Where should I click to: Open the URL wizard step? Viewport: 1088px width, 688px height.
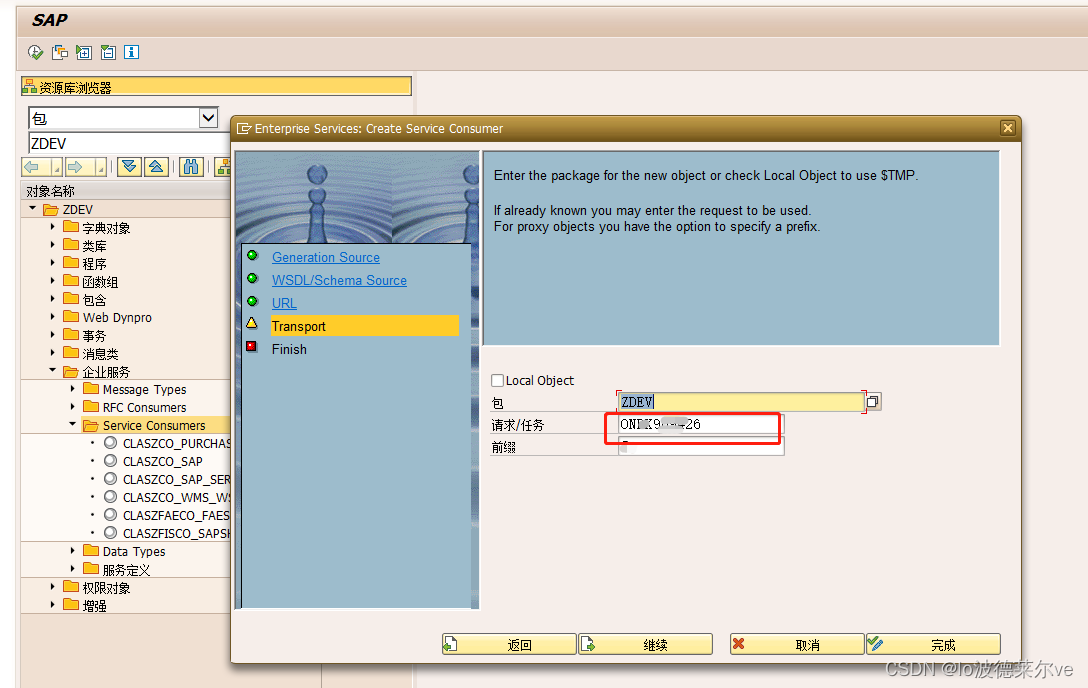(x=284, y=303)
